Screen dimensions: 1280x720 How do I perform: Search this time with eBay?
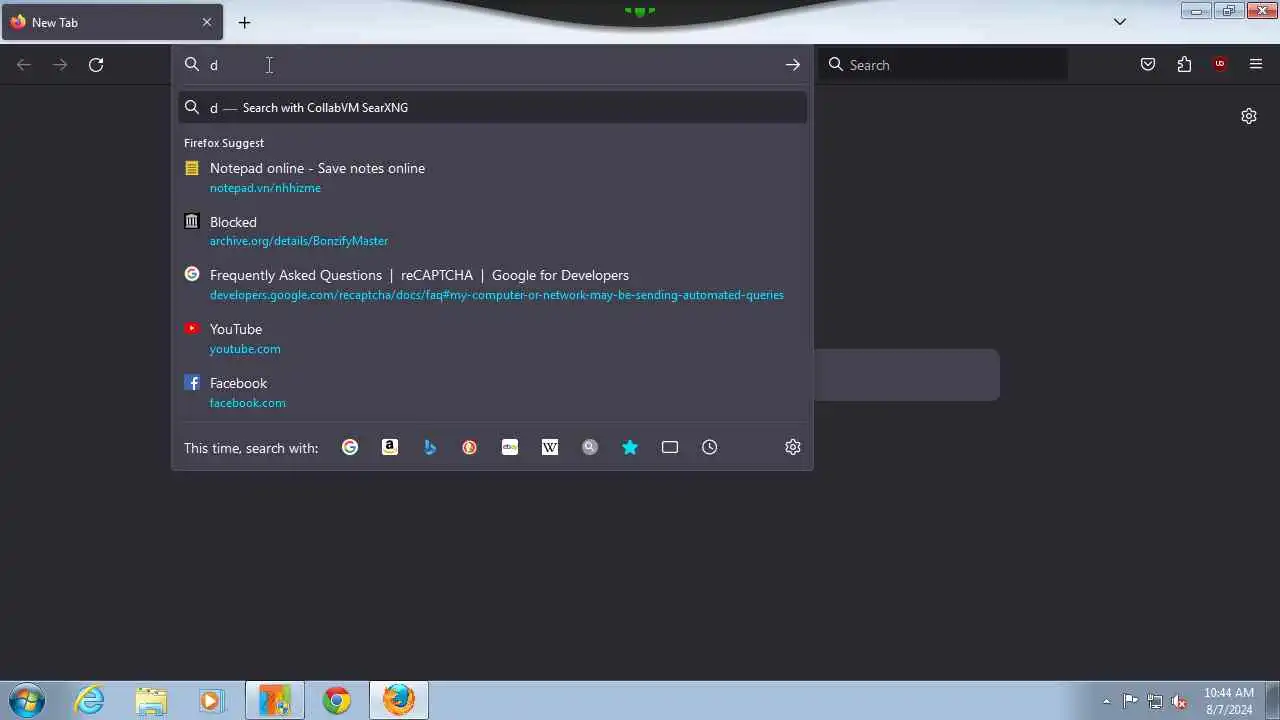[510, 447]
